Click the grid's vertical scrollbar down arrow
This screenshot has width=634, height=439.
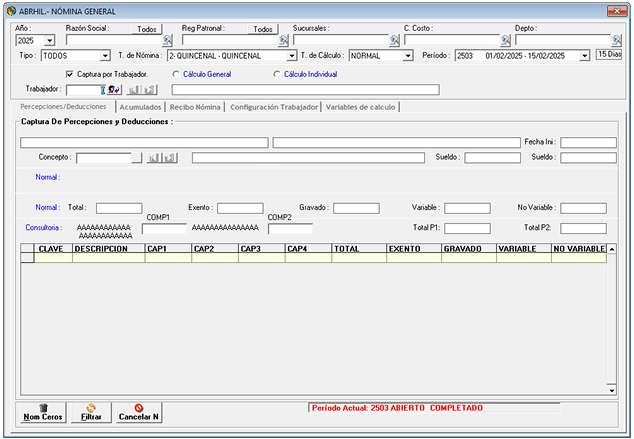click(x=611, y=389)
